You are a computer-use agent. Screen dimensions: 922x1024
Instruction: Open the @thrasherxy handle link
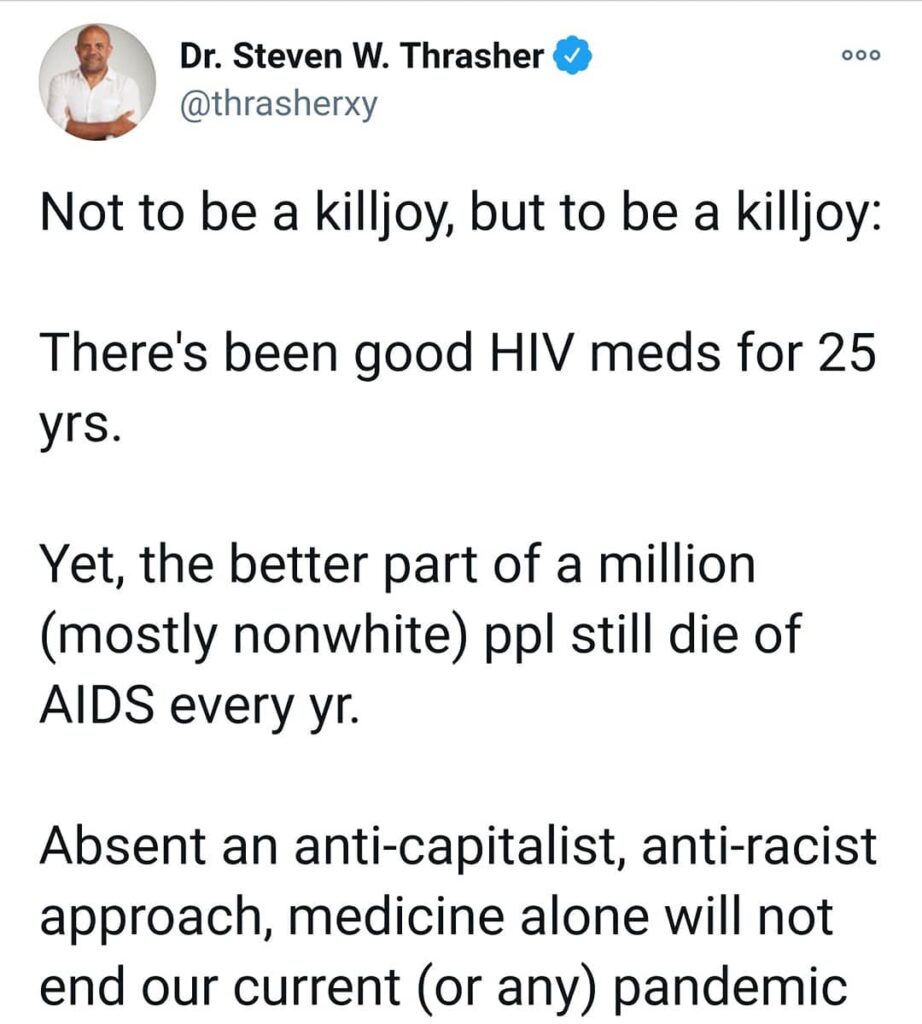coord(279,104)
